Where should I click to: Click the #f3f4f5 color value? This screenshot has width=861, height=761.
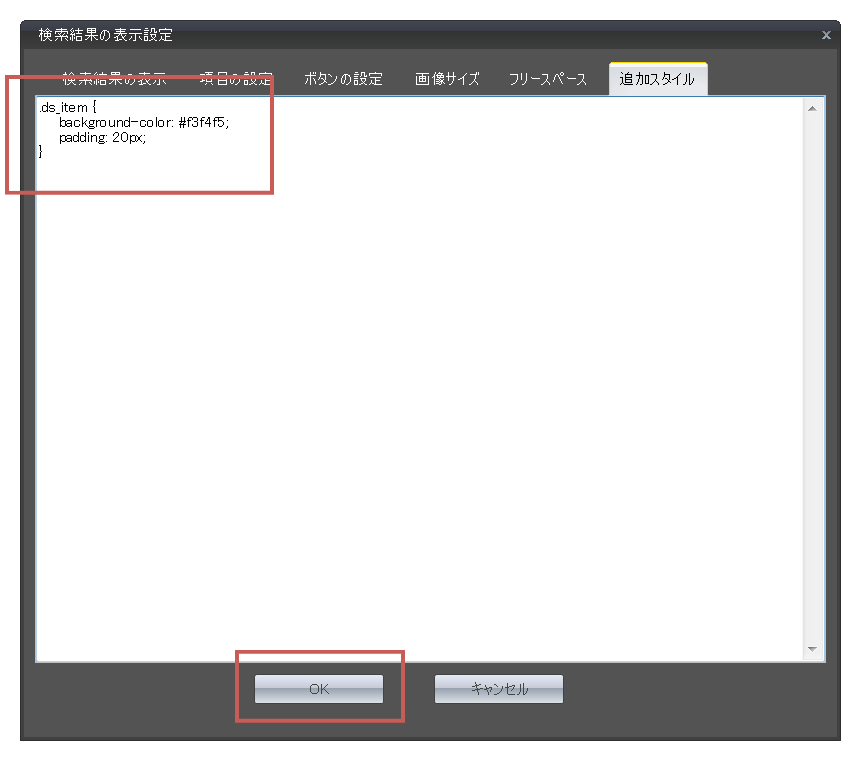point(203,122)
